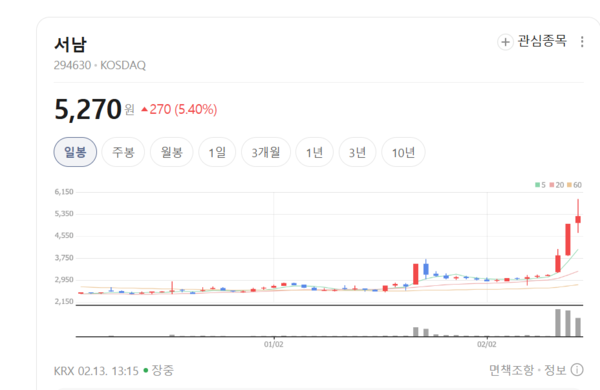The height and width of the screenshot is (390, 600).
Task: Click the pink 20-day moving average legend
Action: pyautogui.click(x=557, y=185)
